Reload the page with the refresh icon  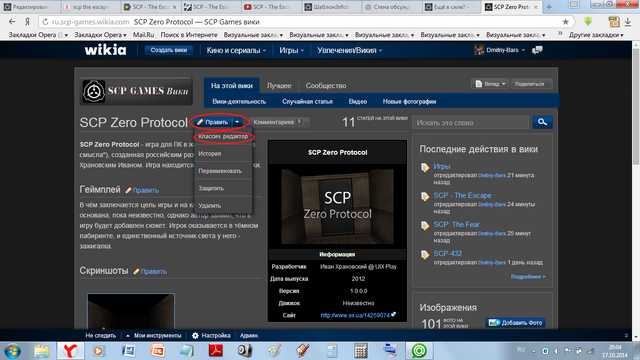[x=45, y=22]
